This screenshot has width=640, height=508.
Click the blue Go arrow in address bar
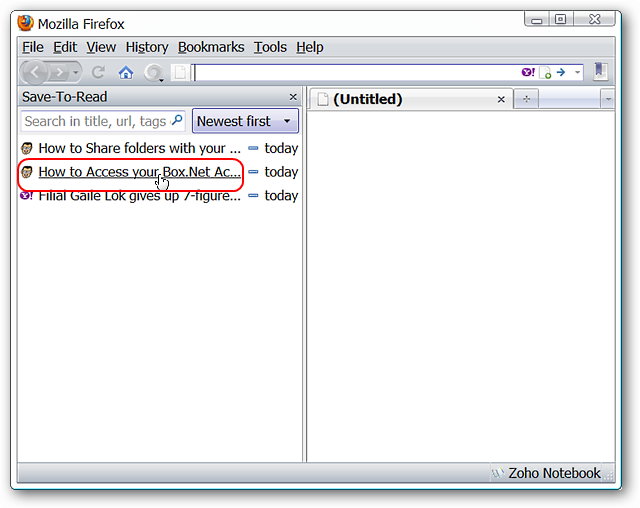(561, 72)
